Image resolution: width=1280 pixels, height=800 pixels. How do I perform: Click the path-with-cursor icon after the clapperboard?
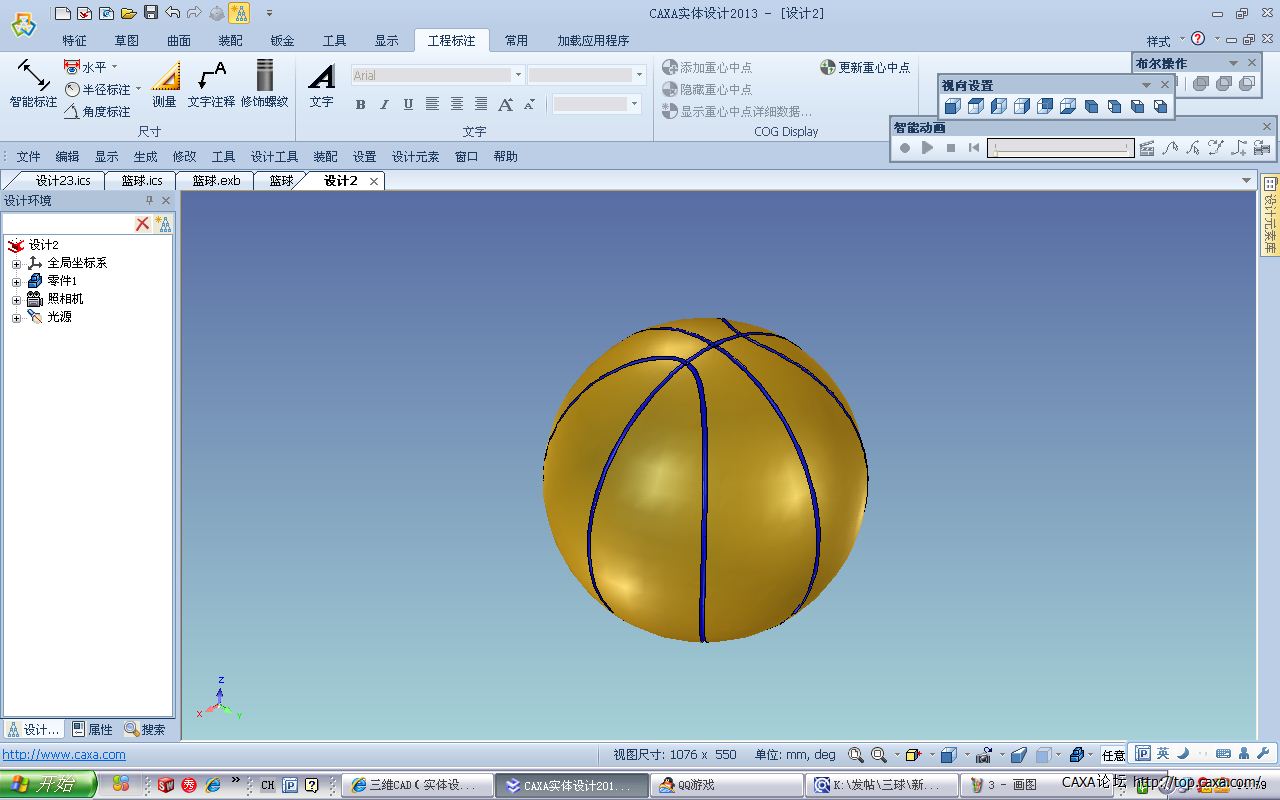pos(1170,148)
